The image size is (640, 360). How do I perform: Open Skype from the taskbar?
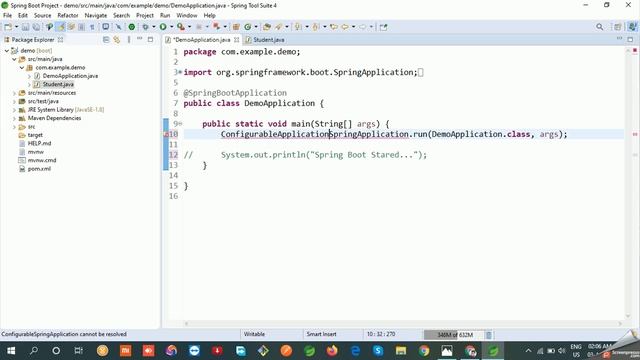pyautogui.click(x=378, y=351)
